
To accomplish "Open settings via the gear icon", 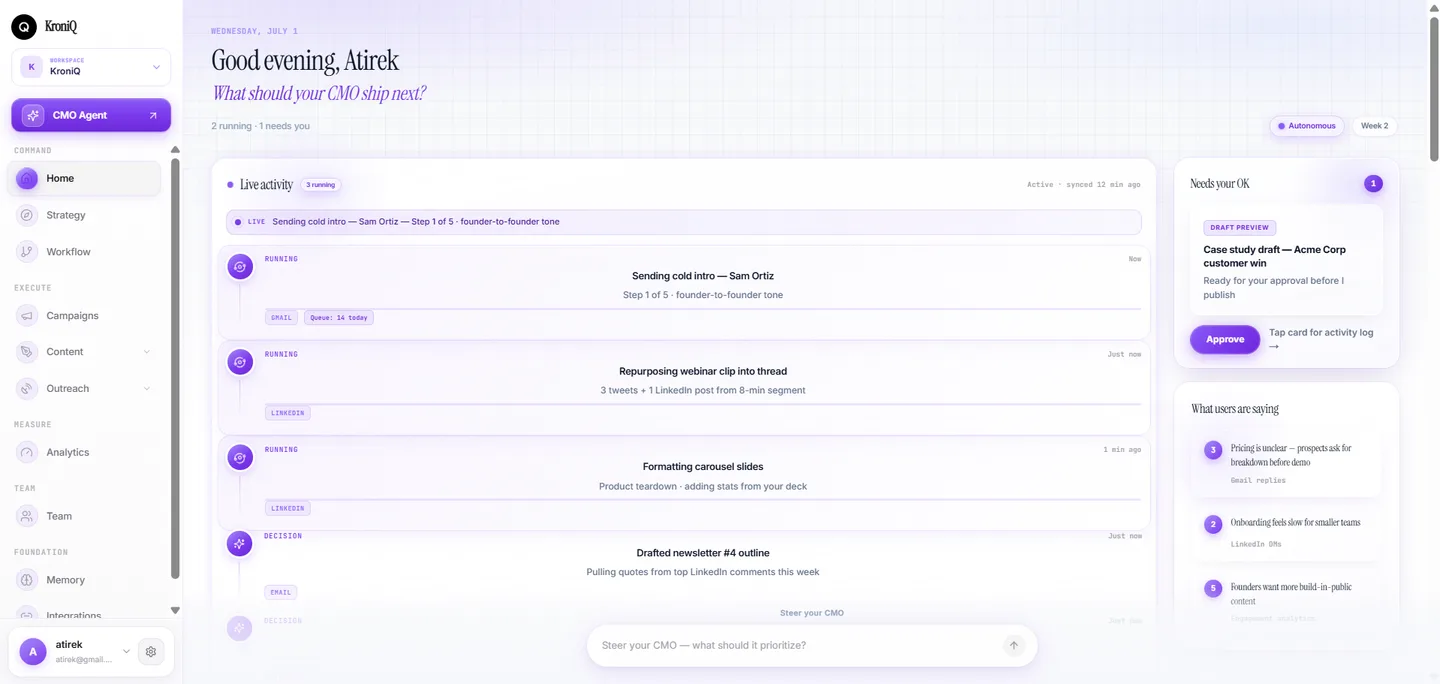I will 151,652.
